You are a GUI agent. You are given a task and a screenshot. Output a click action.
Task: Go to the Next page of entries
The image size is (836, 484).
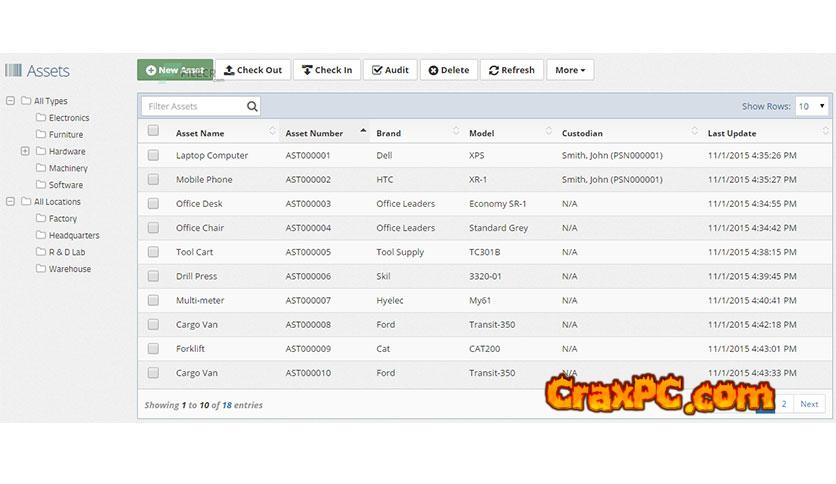pos(809,404)
